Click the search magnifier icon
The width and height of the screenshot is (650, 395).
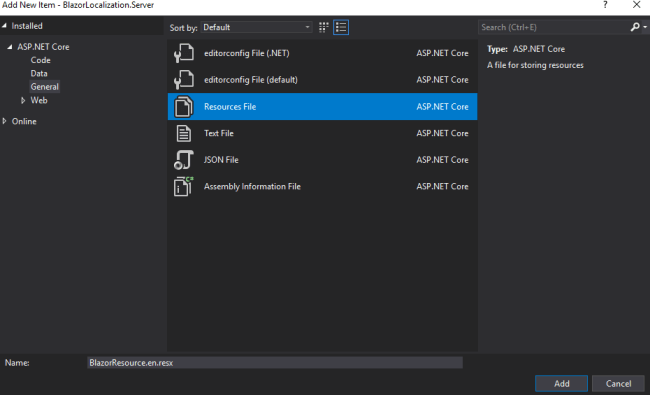tap(635, 27)
